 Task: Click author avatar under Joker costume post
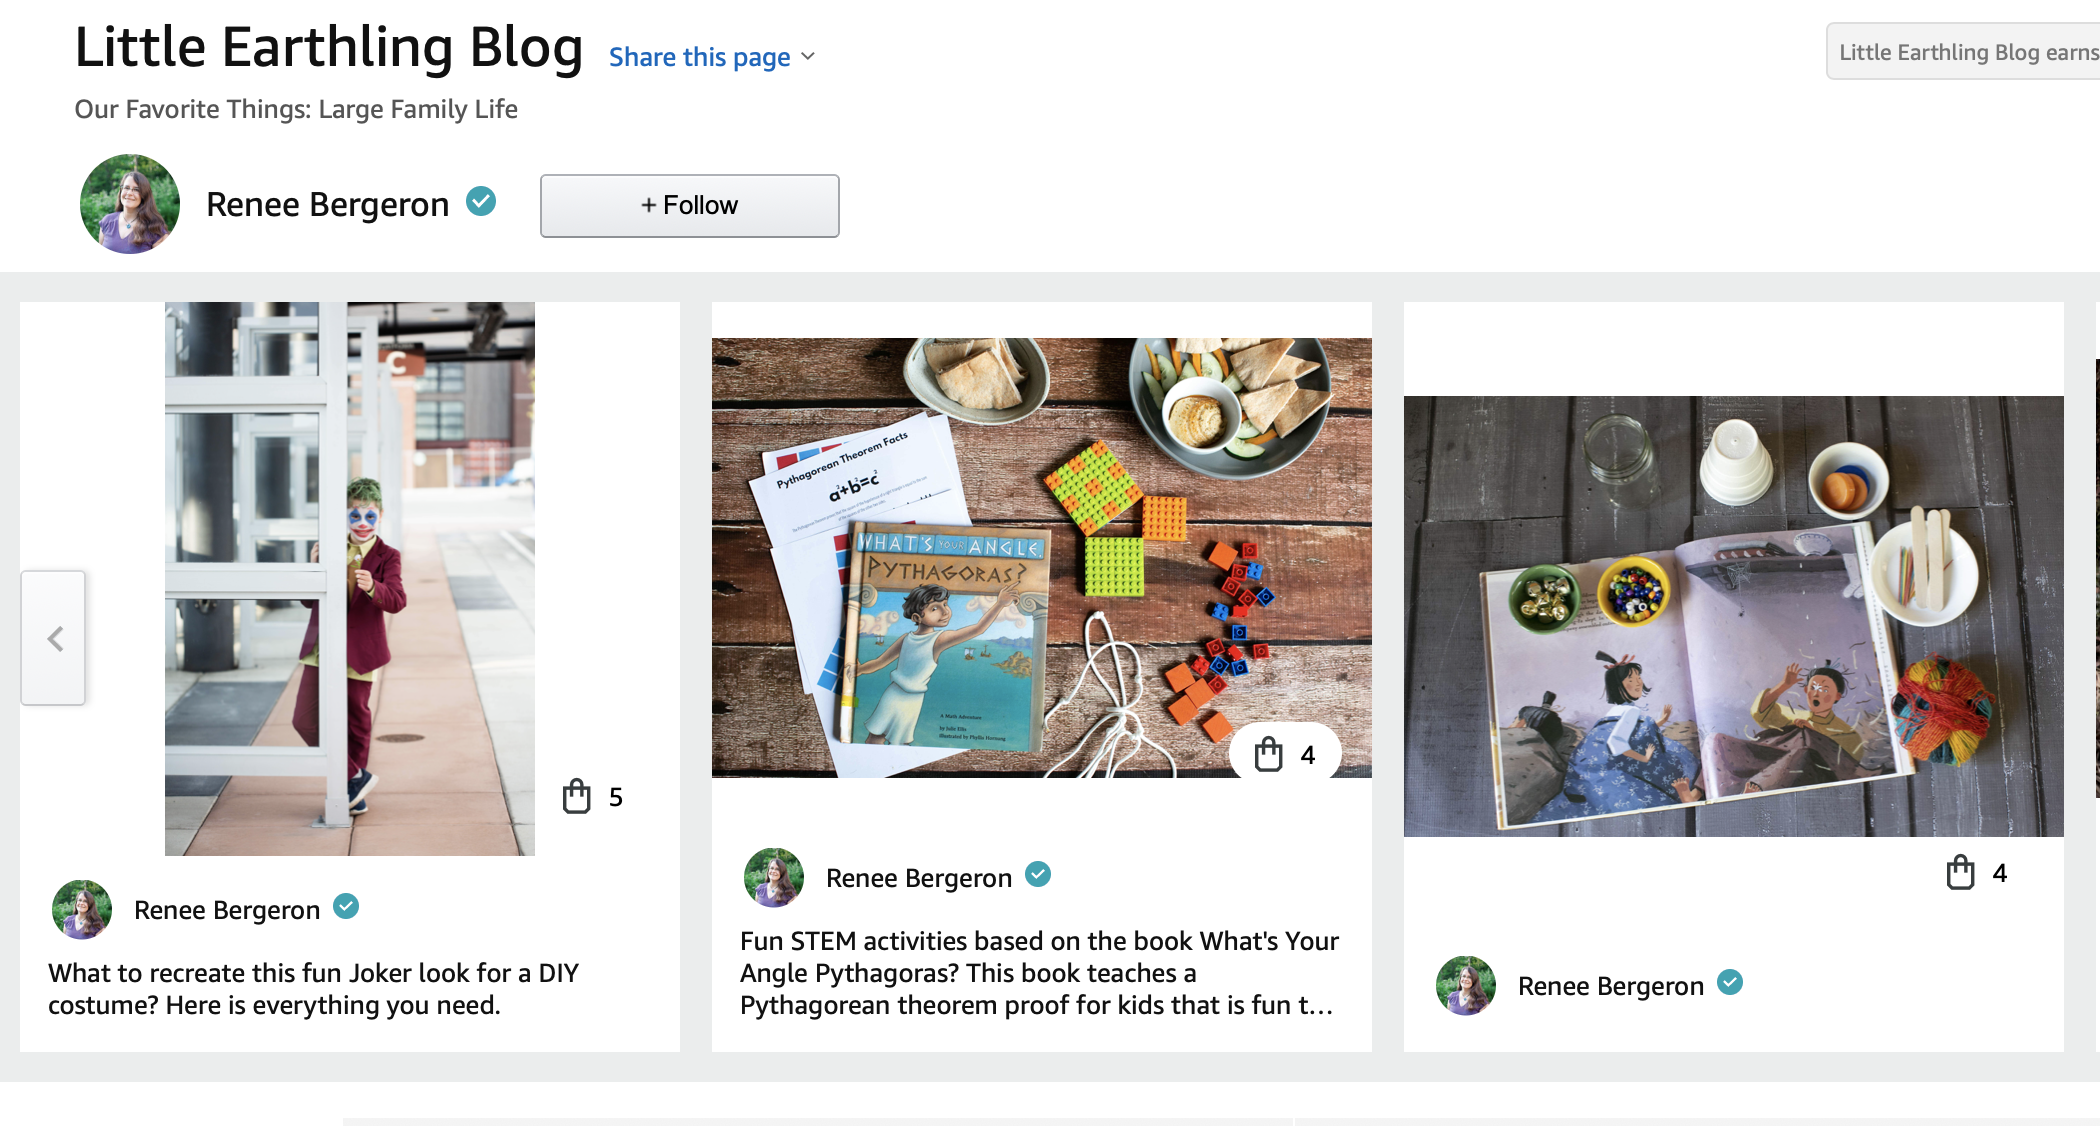click(82, 909)
